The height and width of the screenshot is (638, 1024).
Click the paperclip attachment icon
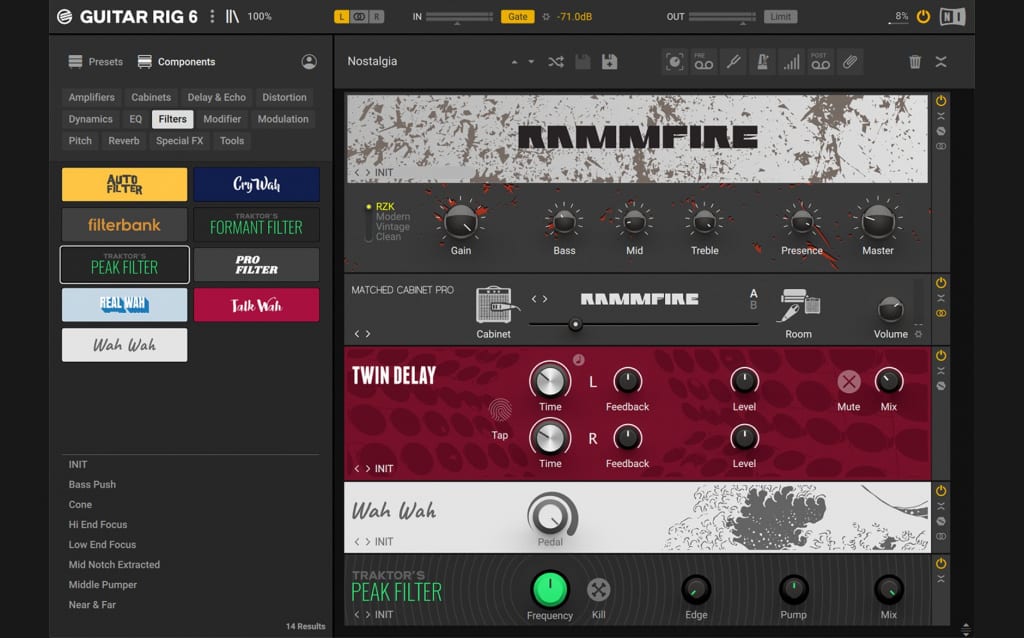coord(850,62)
